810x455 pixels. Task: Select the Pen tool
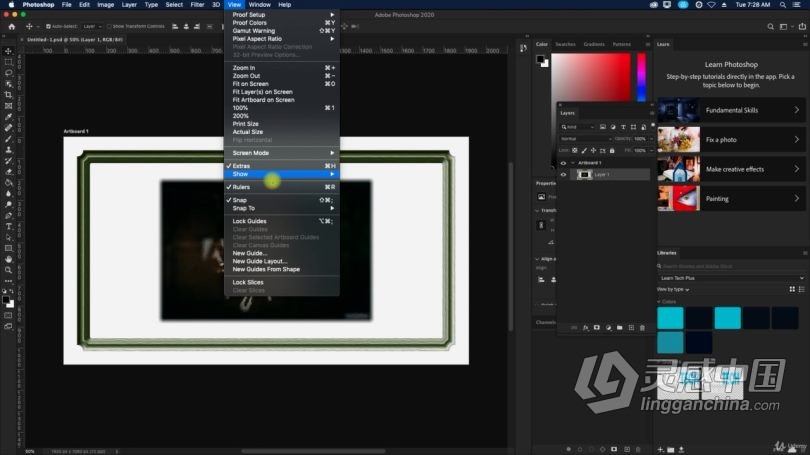coord(8,215)
